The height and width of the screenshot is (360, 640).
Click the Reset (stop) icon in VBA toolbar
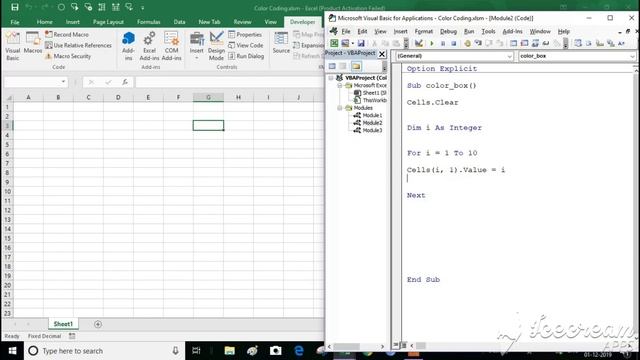[x=453, y=43]
